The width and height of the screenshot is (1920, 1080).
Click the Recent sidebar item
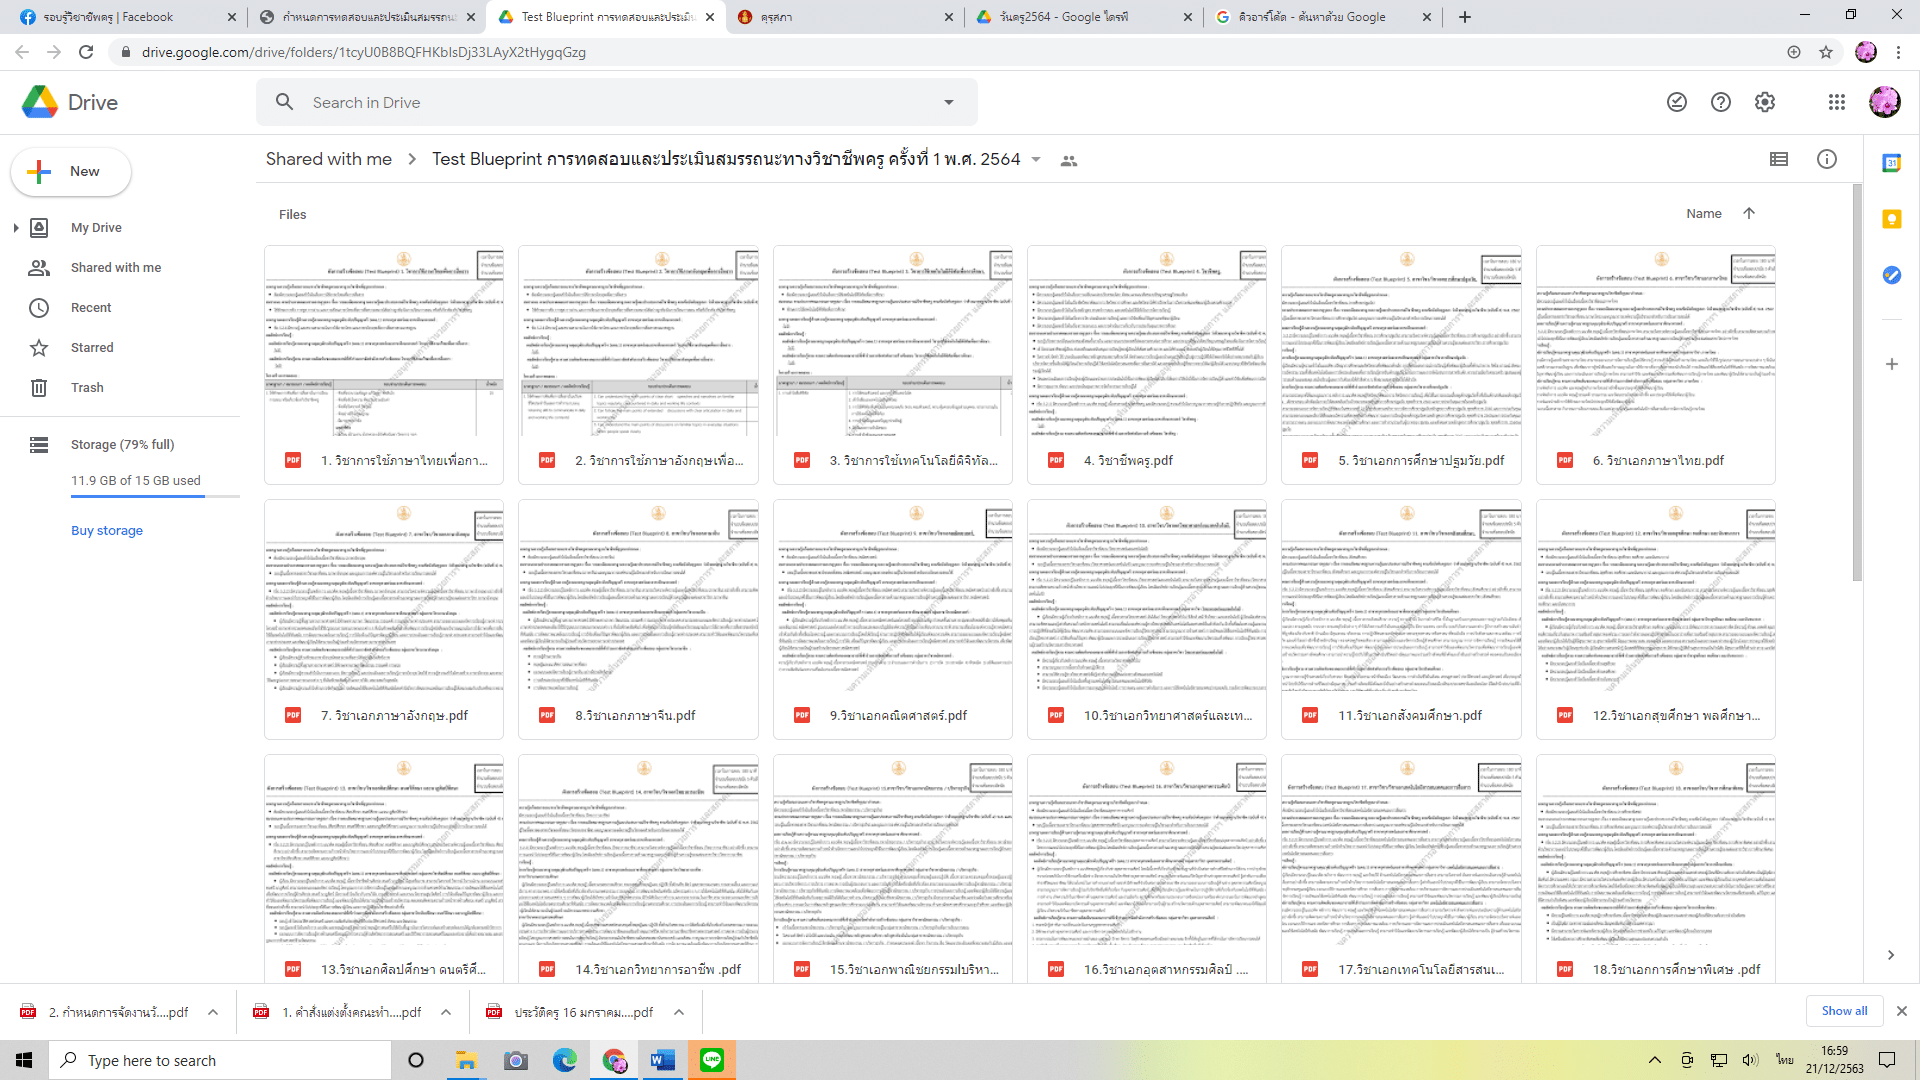[91, 307]
